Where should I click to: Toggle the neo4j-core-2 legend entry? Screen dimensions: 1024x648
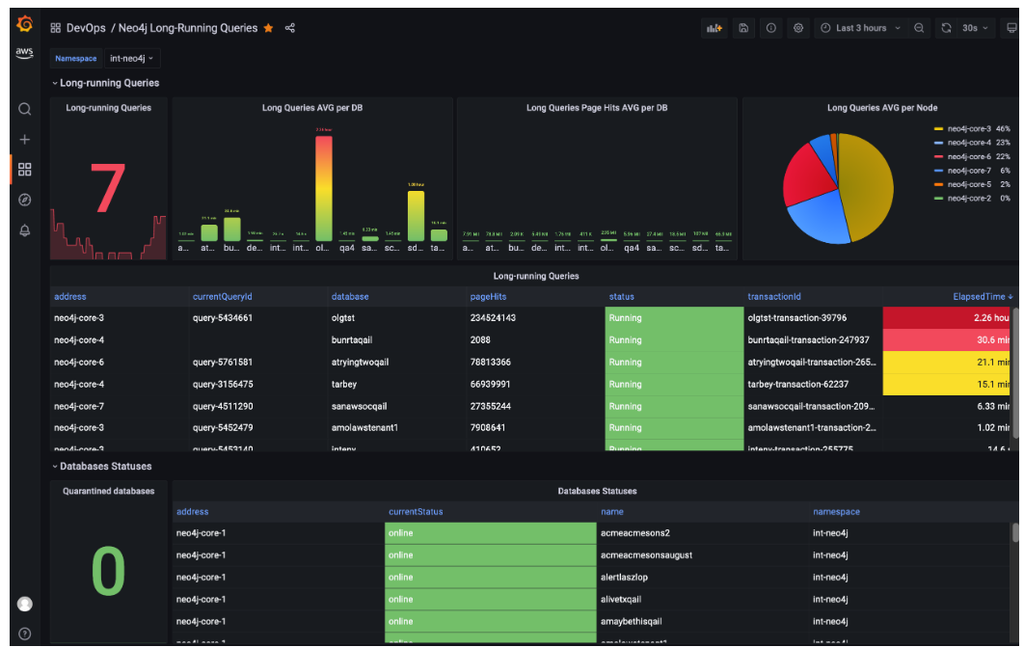coord(969,198)
